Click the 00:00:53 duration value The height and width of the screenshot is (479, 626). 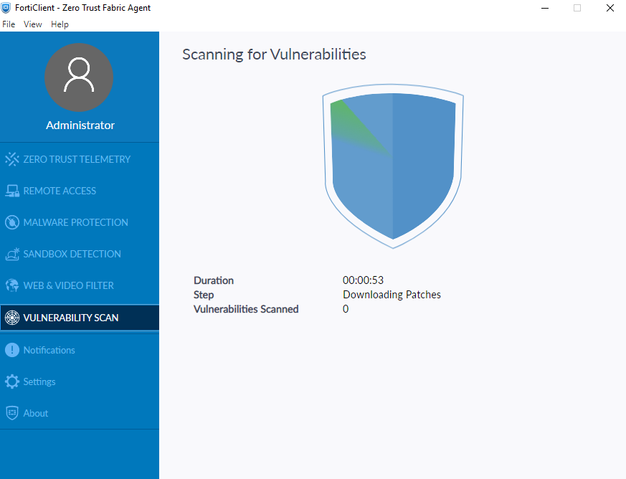coord(363,280)
